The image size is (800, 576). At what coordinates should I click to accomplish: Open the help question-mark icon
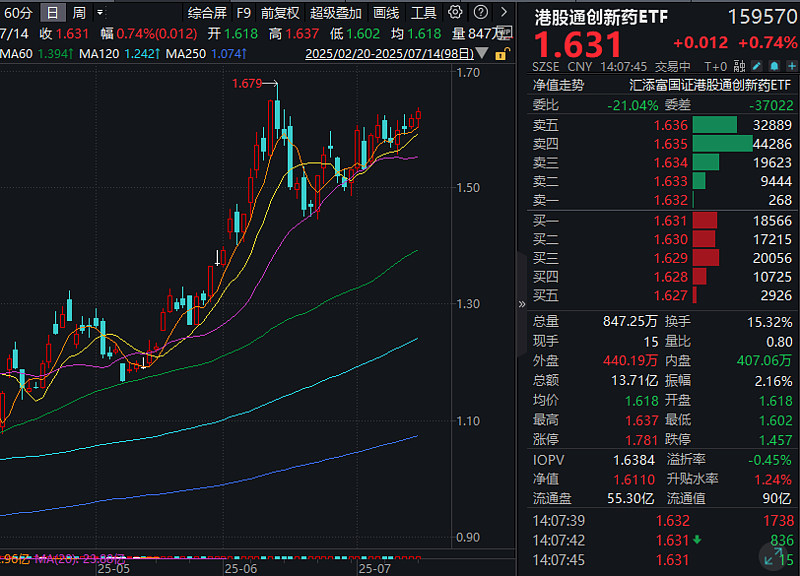click(x=481, y=12)
